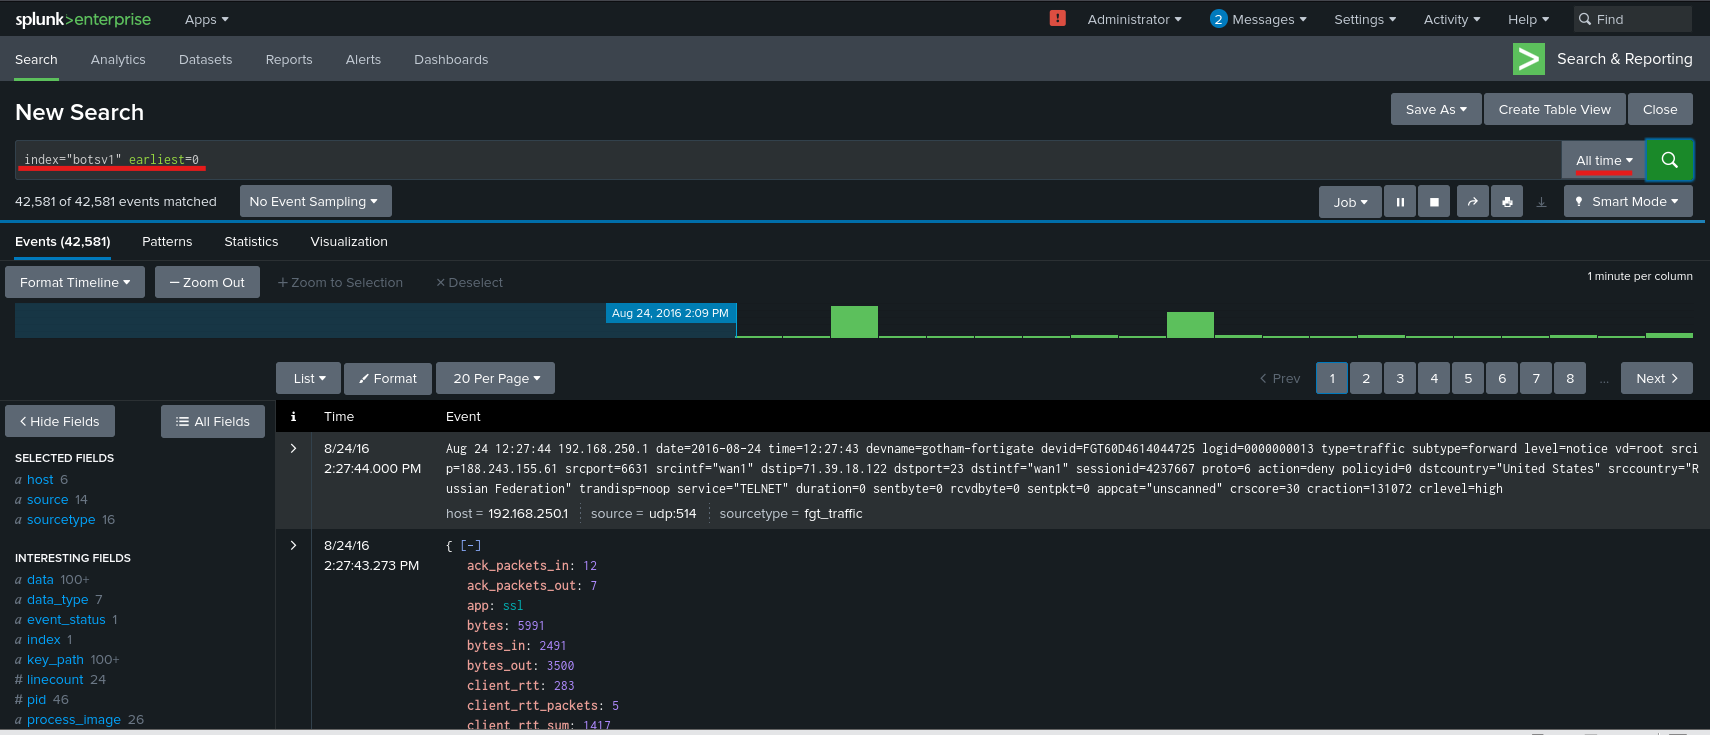Switch to the Visualization tab
1710x735 pixels.
tap(349, 241)
